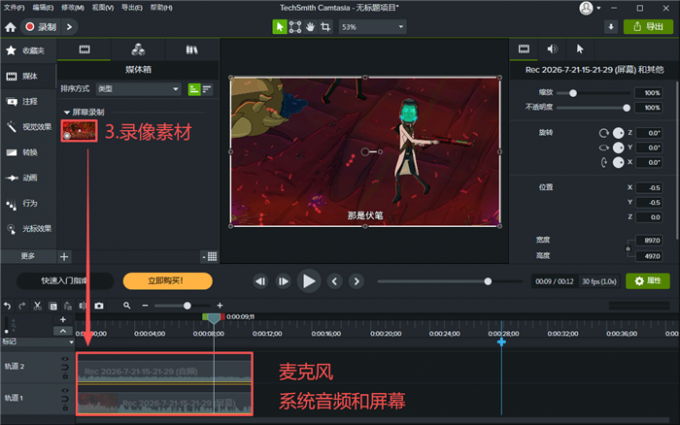
Task: Expand recording options arrow next to 录制
Action: [x=69, y=27]
